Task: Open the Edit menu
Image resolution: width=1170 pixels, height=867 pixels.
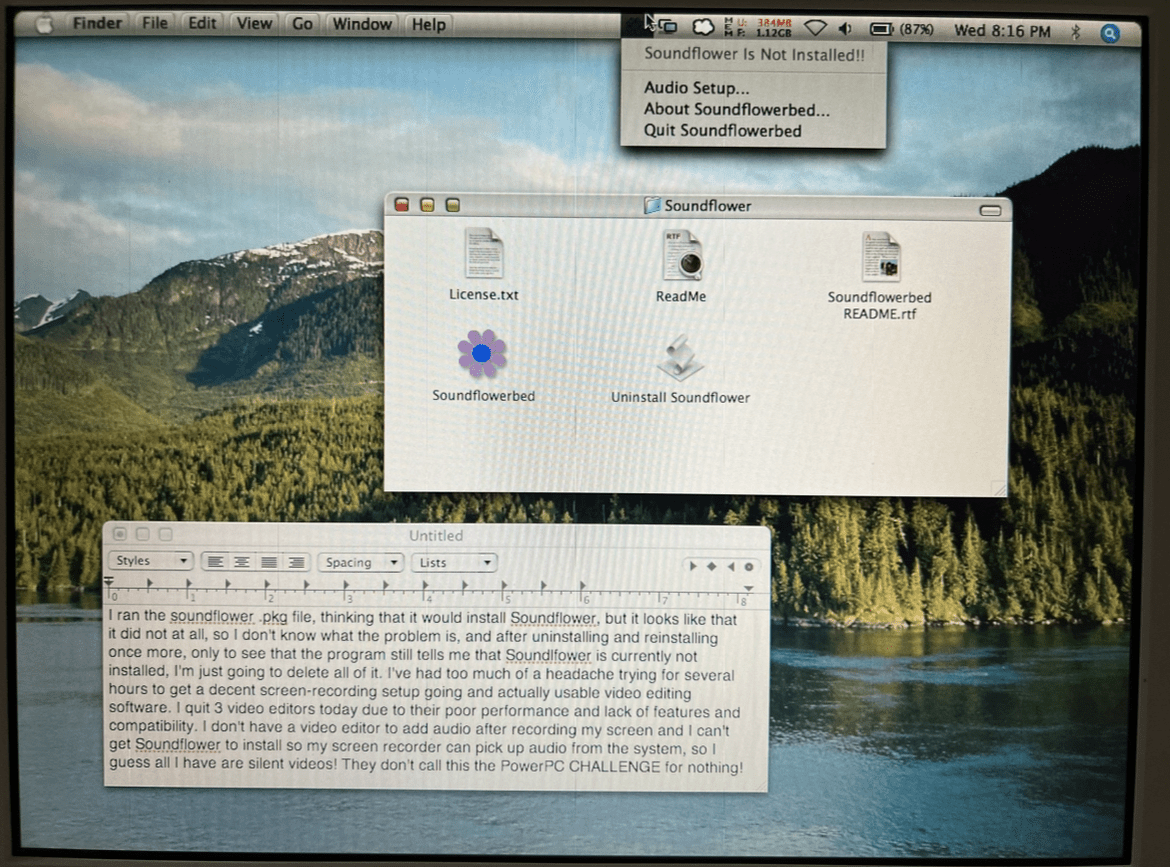Action: 201,23
